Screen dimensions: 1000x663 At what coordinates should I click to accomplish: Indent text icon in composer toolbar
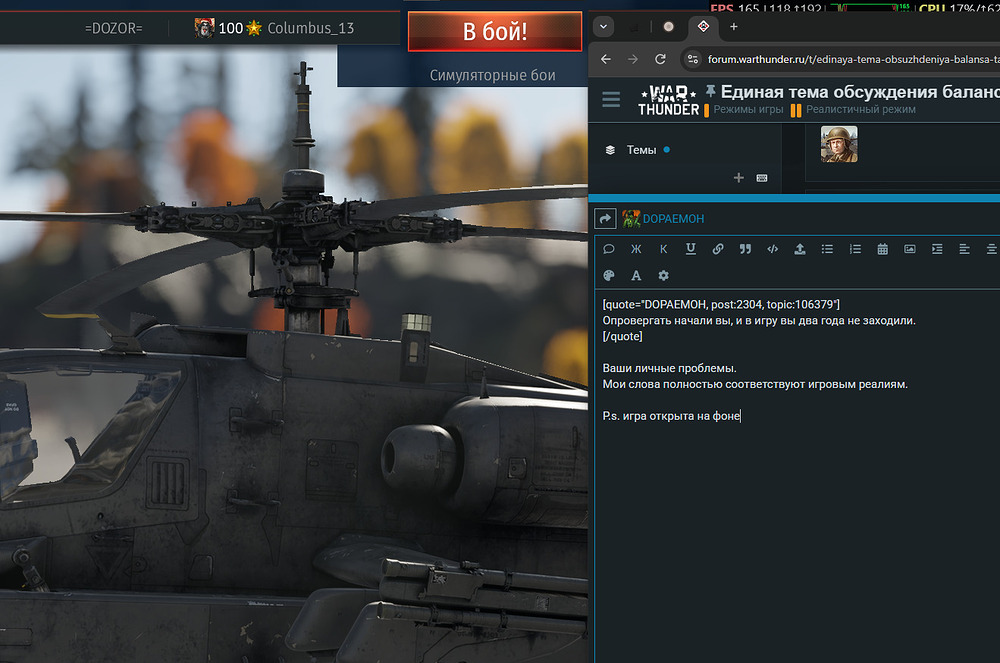tap(937, 249)
